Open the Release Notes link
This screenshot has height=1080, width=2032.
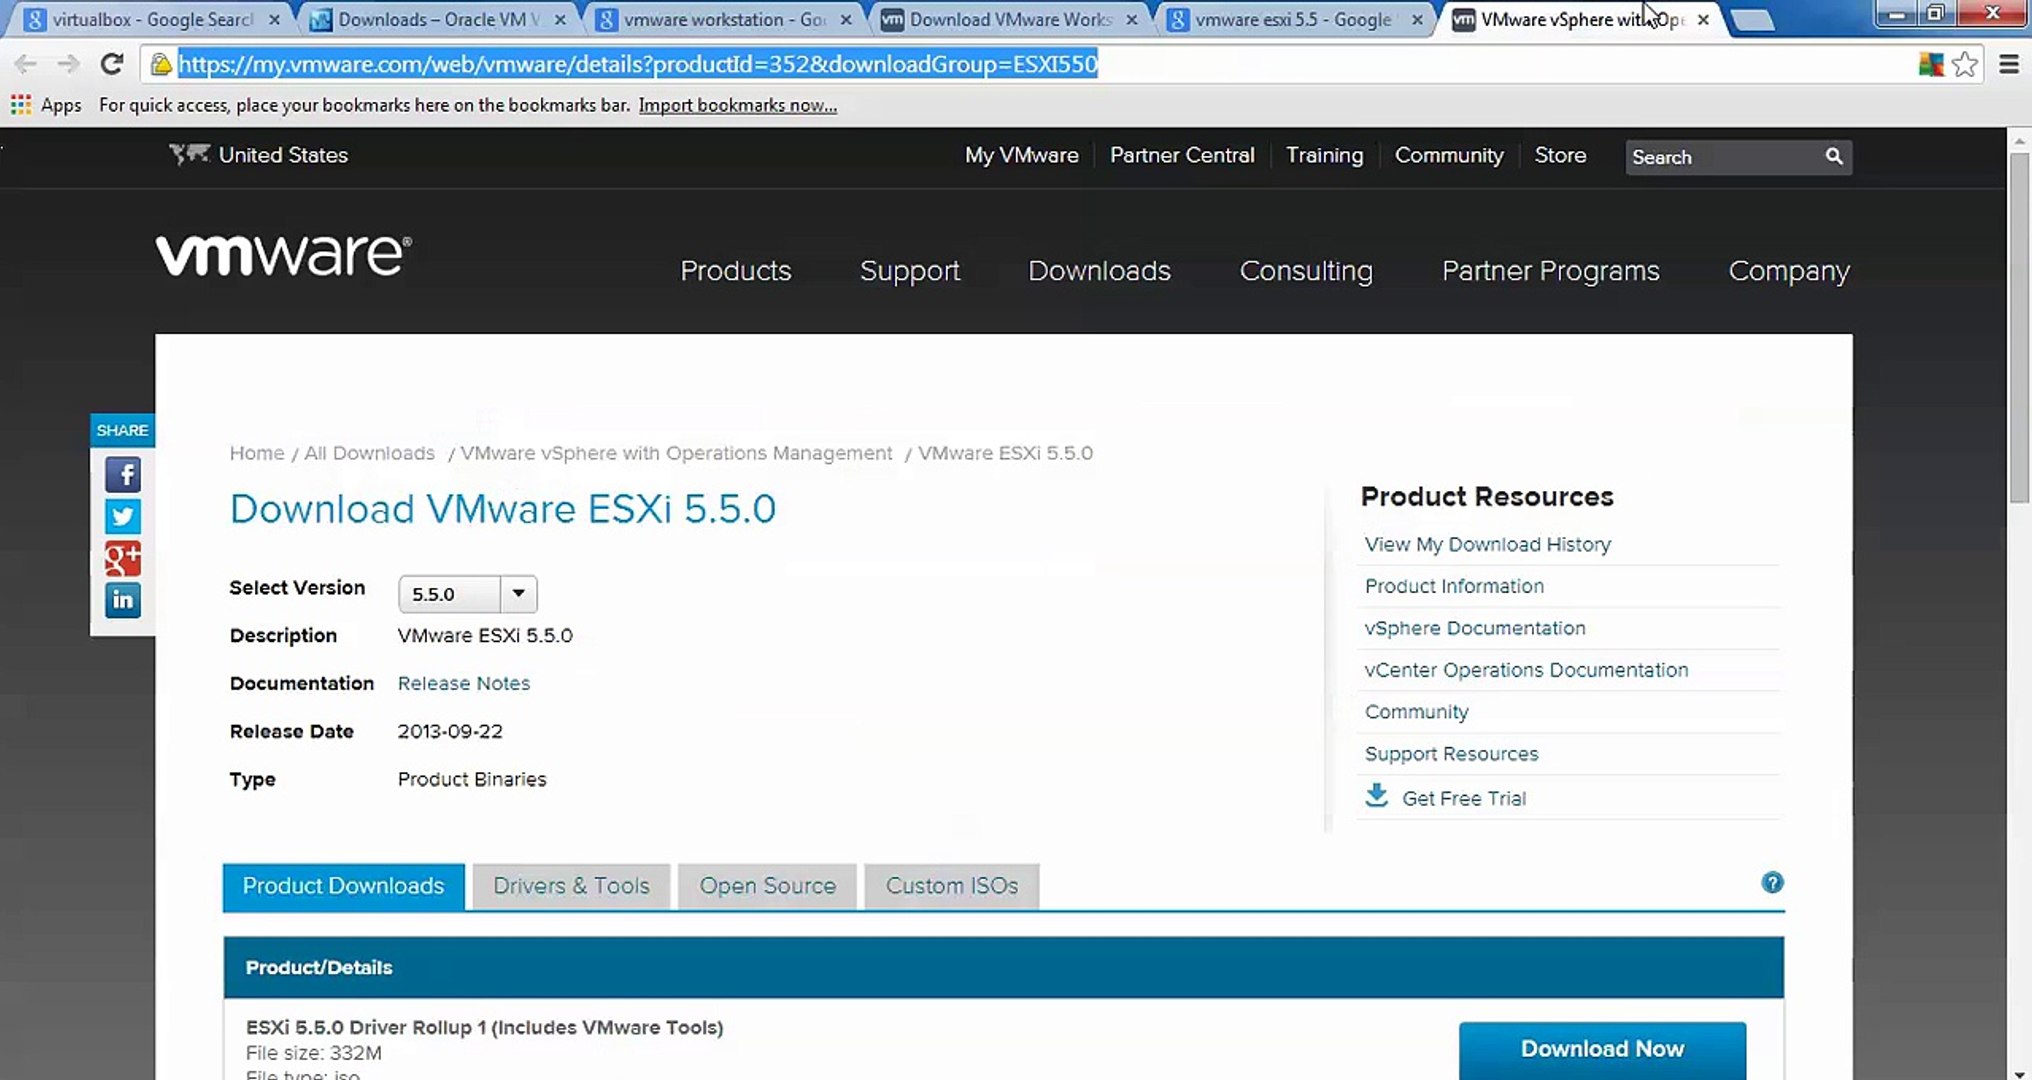point(463,683)
